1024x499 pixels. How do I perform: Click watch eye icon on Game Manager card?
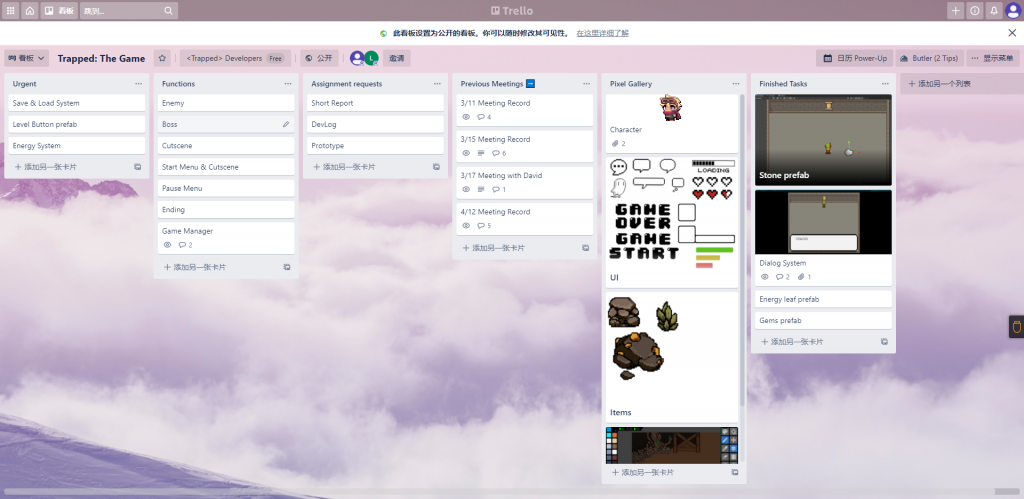pos(167,245)
